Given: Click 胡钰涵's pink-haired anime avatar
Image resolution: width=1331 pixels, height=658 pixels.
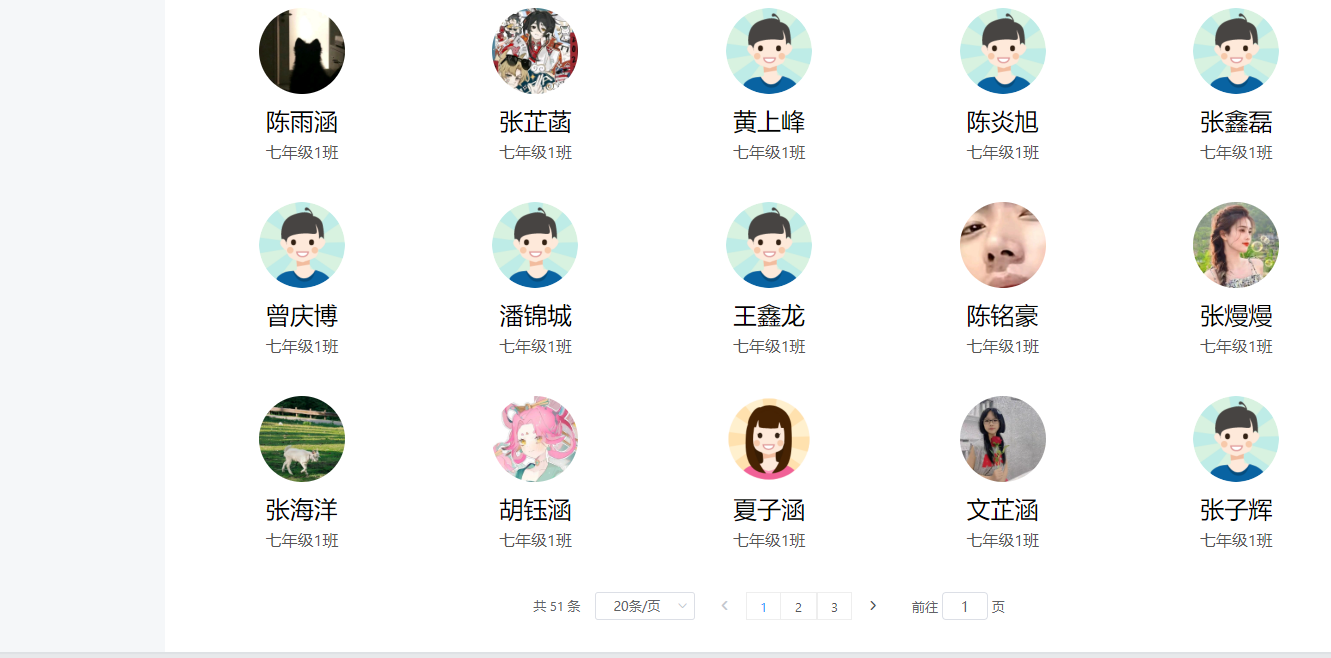Looking at the screenshot, I should coord(535,439).
